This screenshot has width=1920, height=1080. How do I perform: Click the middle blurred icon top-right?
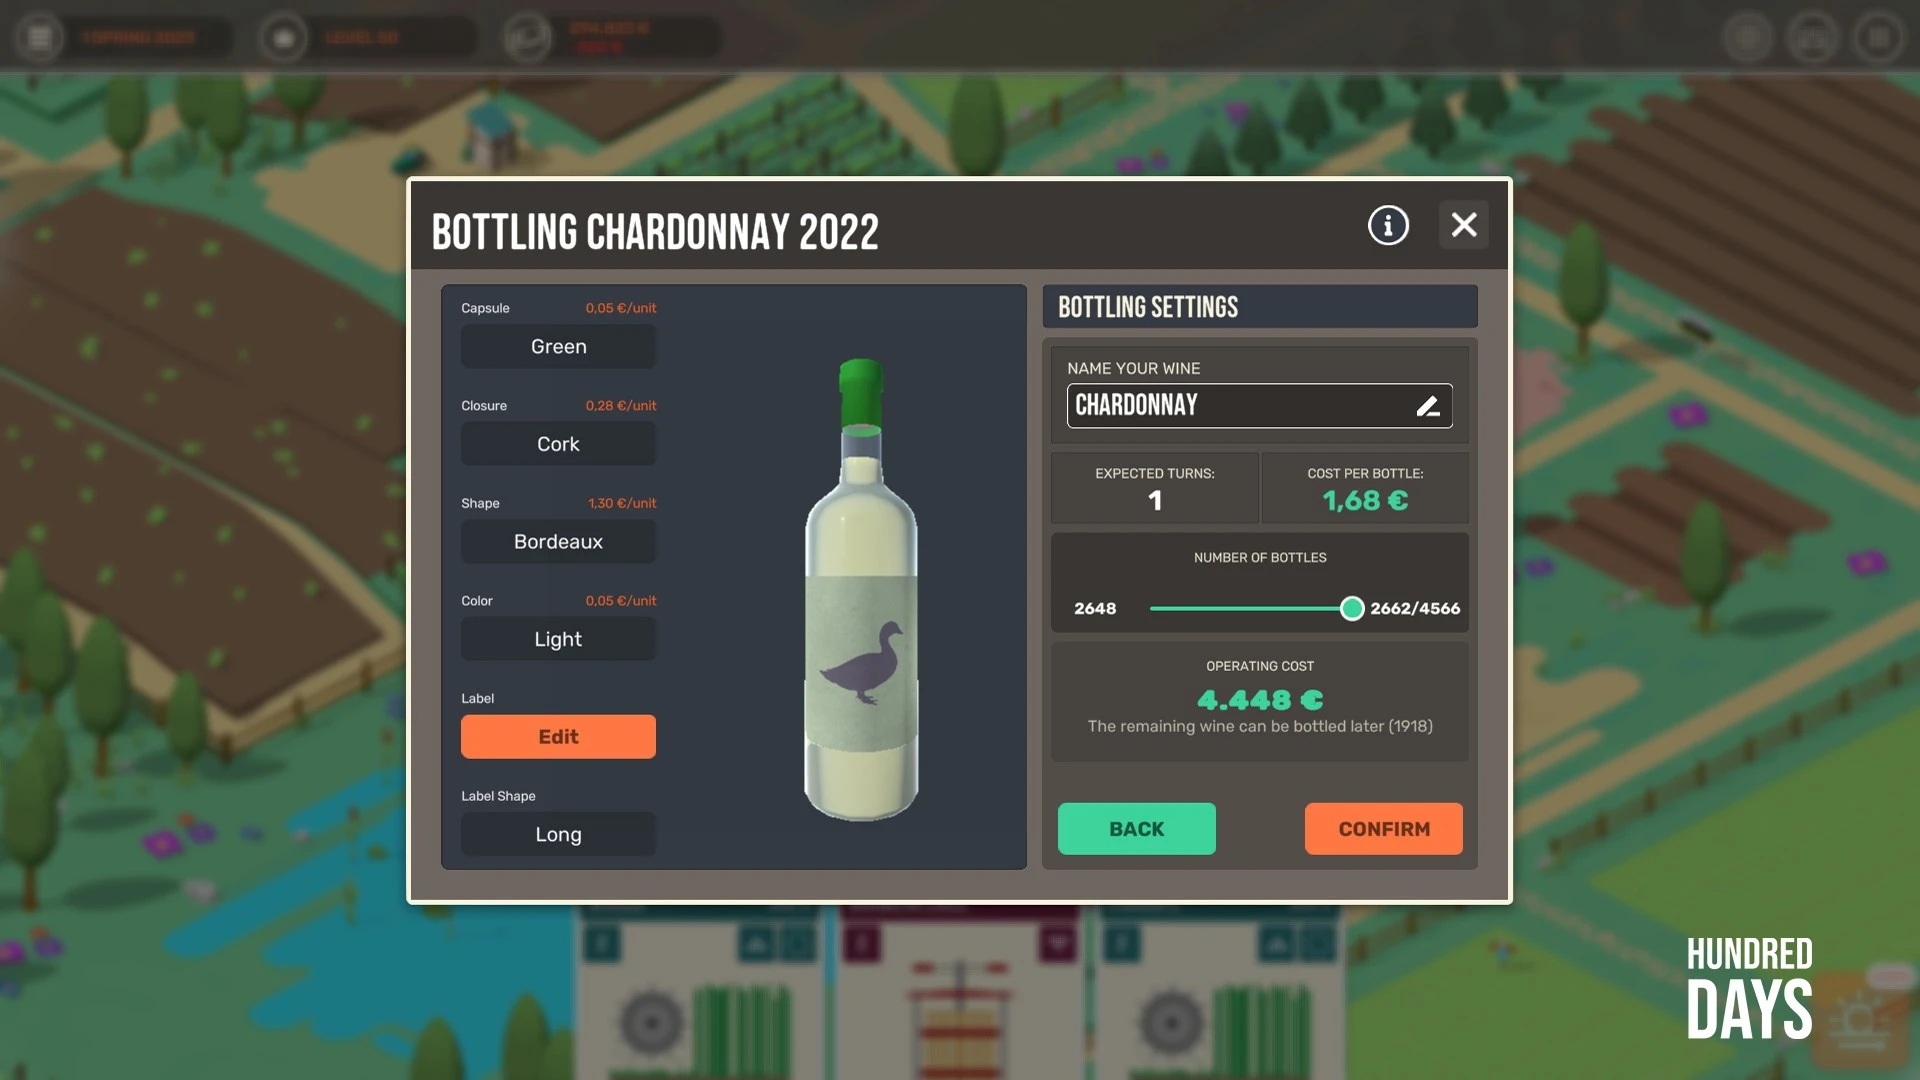click(x=1813, y=38)
